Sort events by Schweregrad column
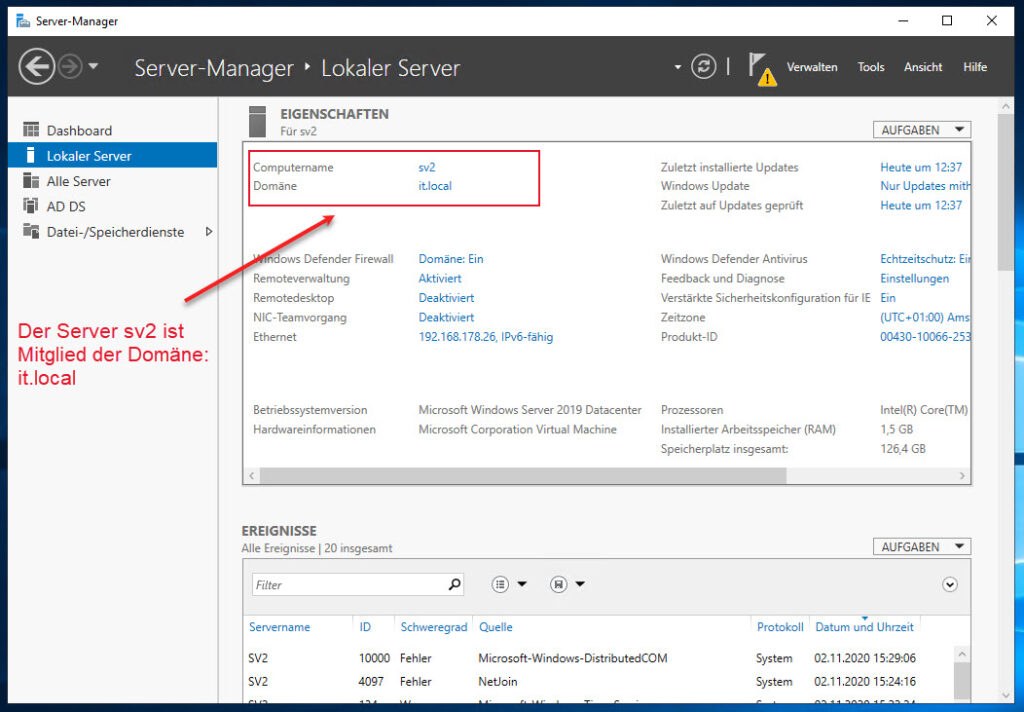This screenshot has width=1024, height=712. 434,627
